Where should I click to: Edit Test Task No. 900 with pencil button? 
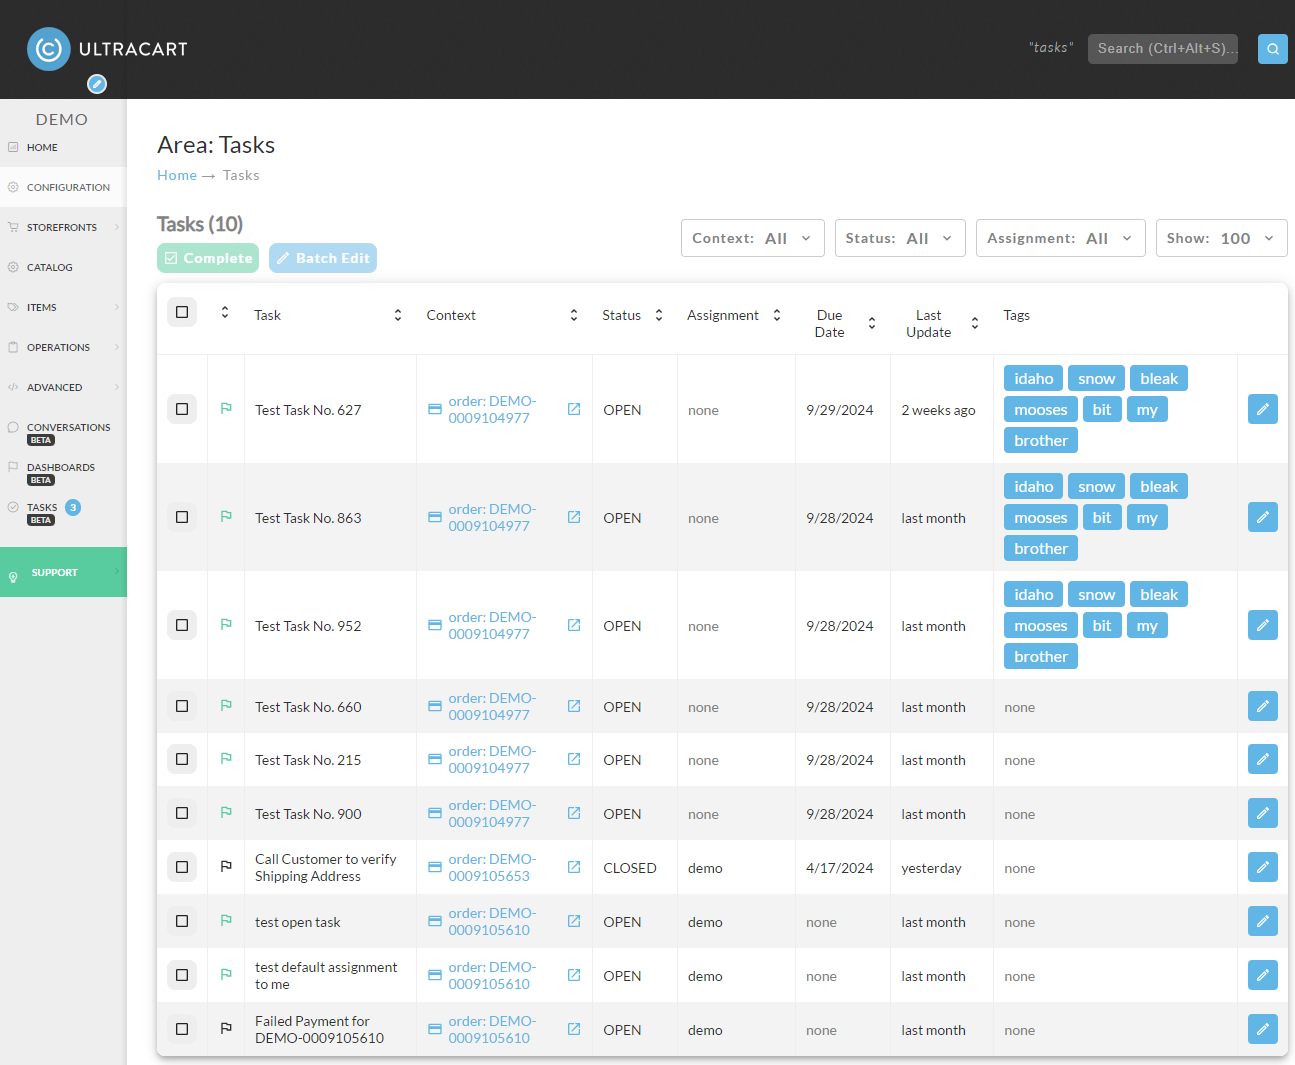pos(1263,813)
